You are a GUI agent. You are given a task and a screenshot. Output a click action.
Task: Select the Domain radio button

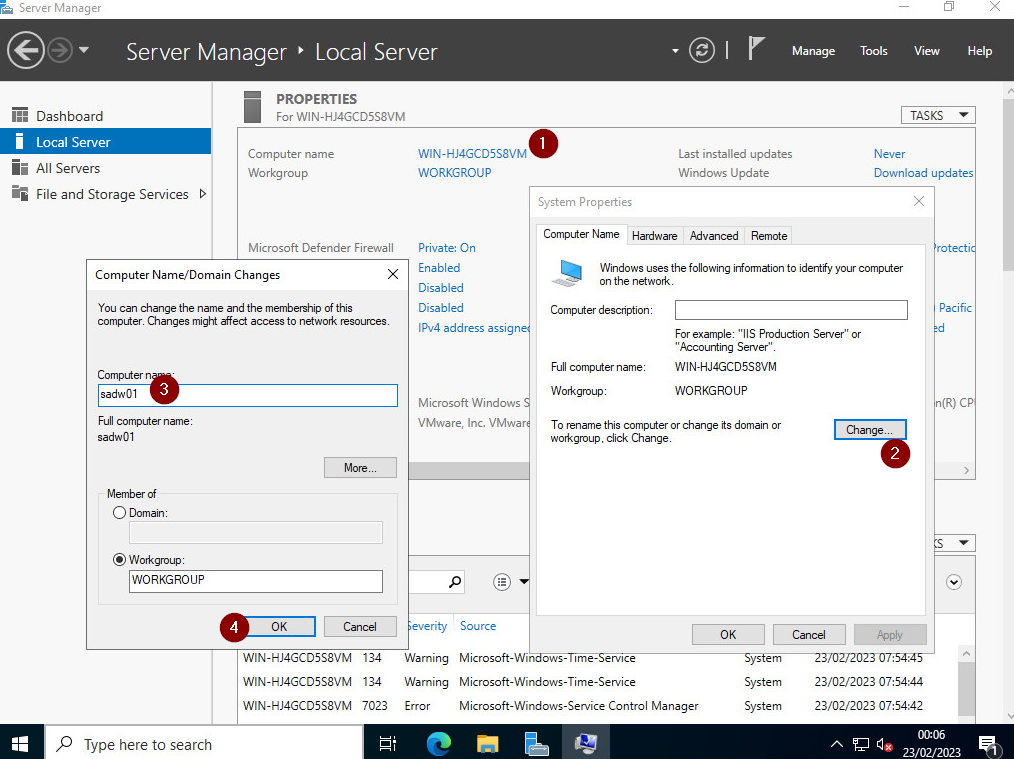click(120, 513)
